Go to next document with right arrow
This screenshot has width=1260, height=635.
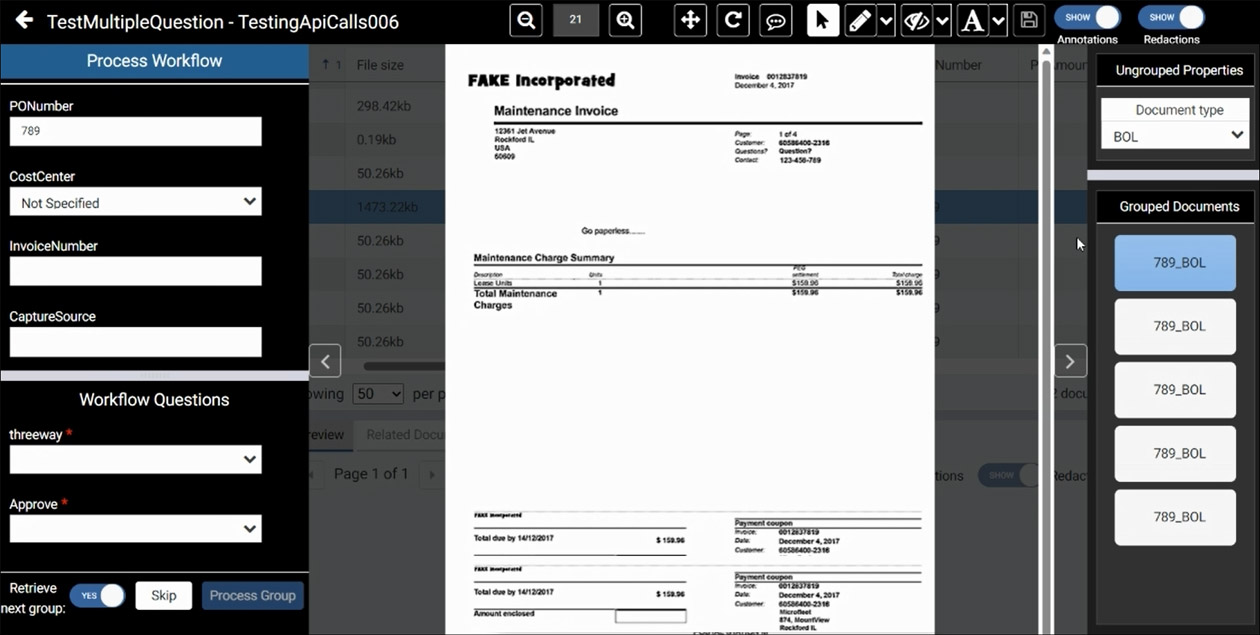point(1070,361)
